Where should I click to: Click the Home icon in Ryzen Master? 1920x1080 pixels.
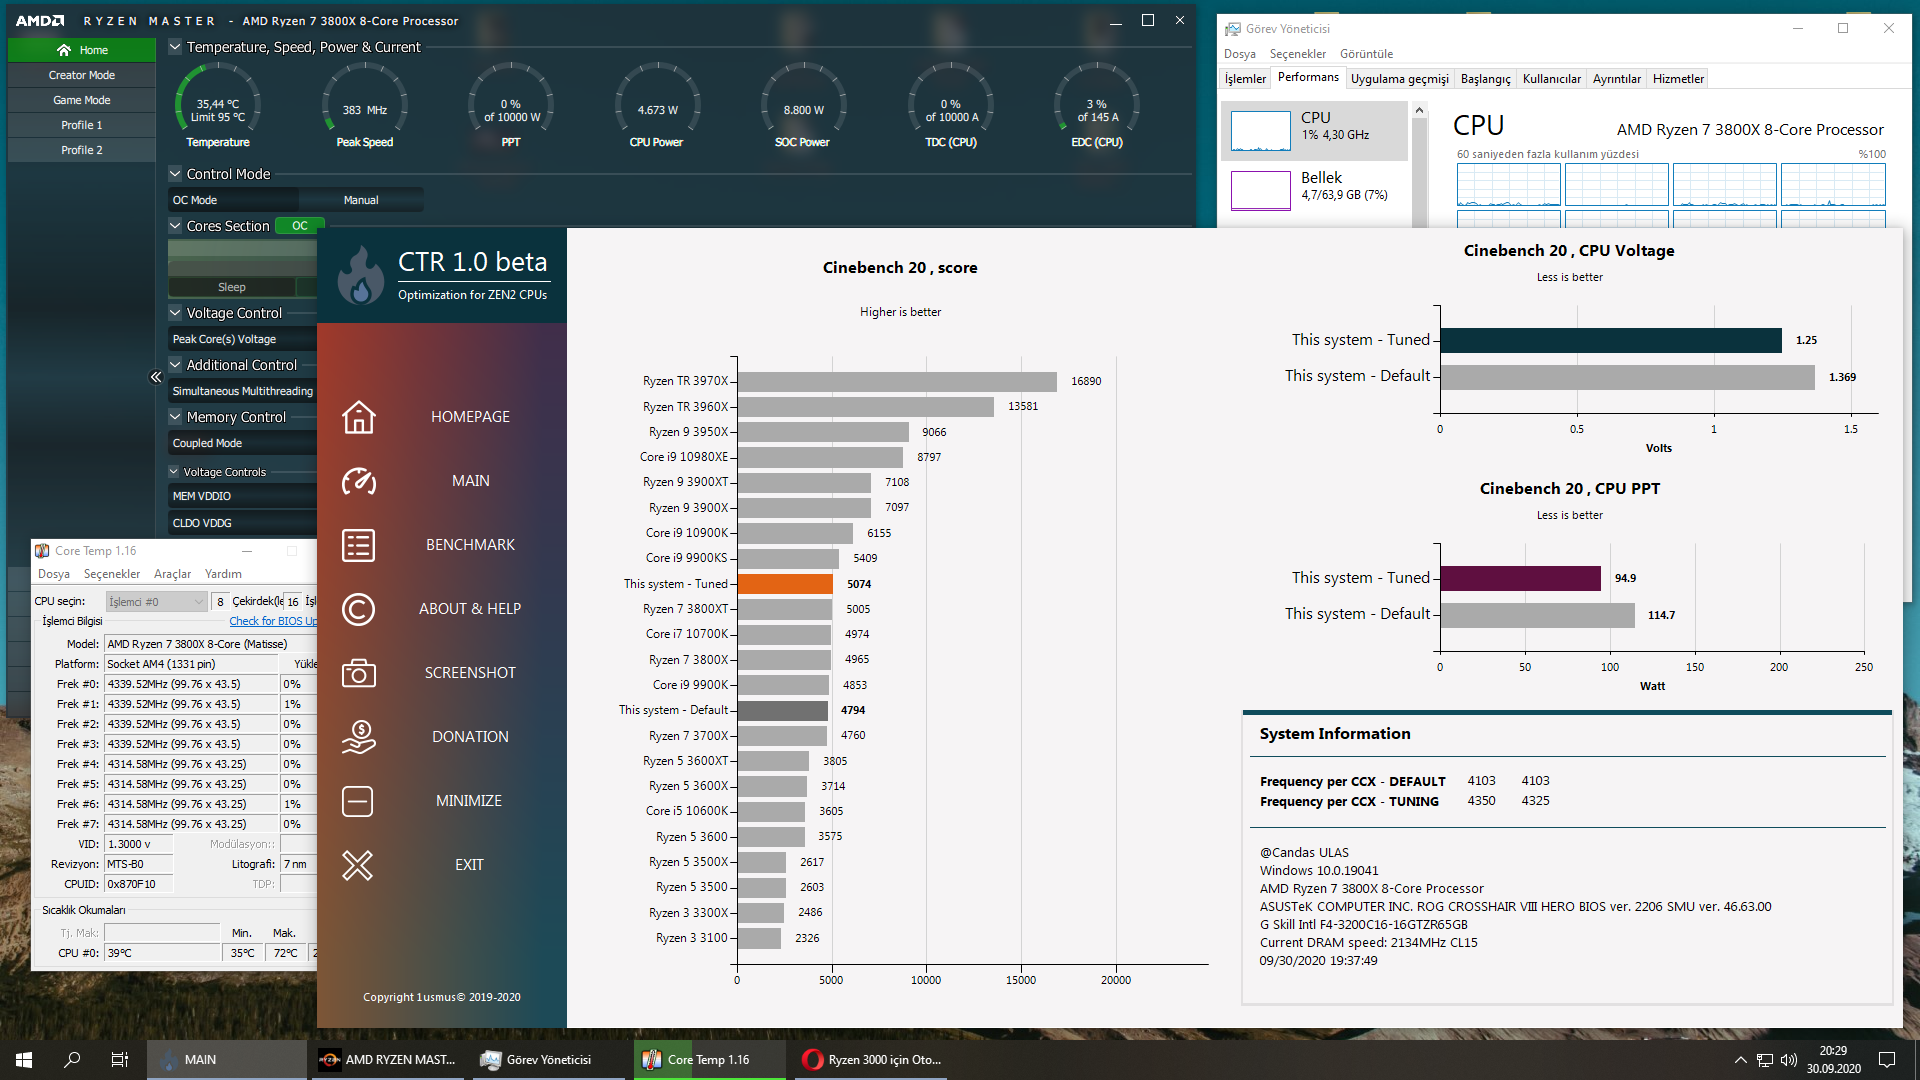click(x=64, y=50)
